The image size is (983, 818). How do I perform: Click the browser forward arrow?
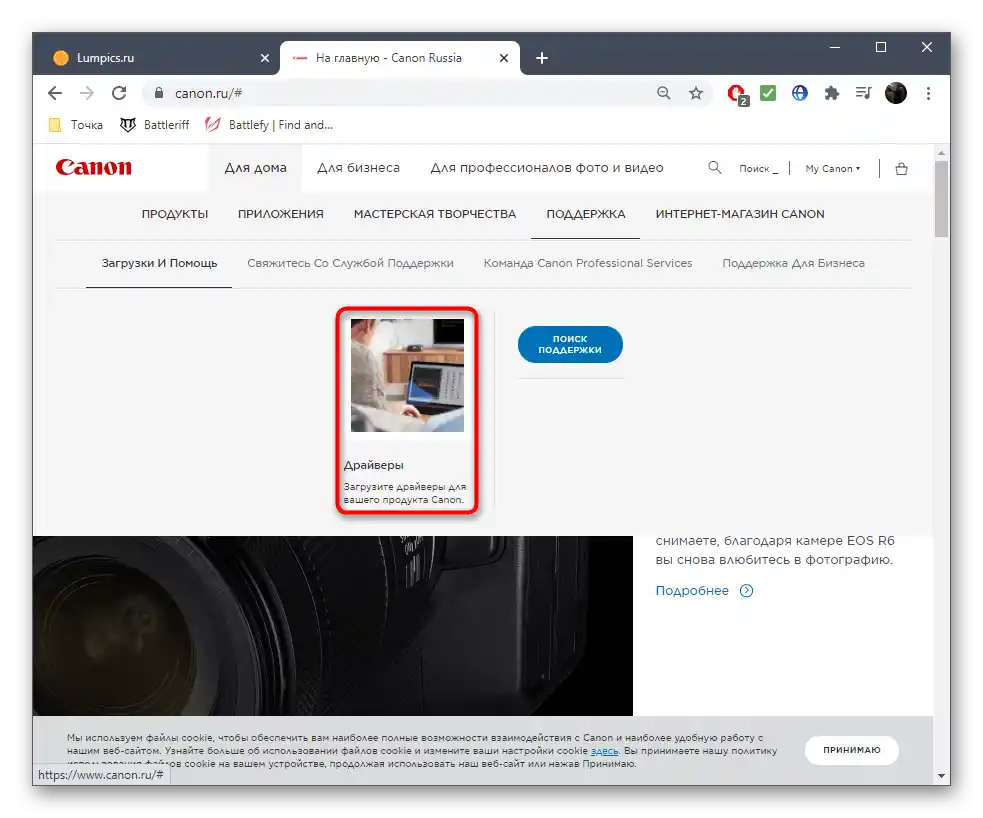[x=87, y=93]
